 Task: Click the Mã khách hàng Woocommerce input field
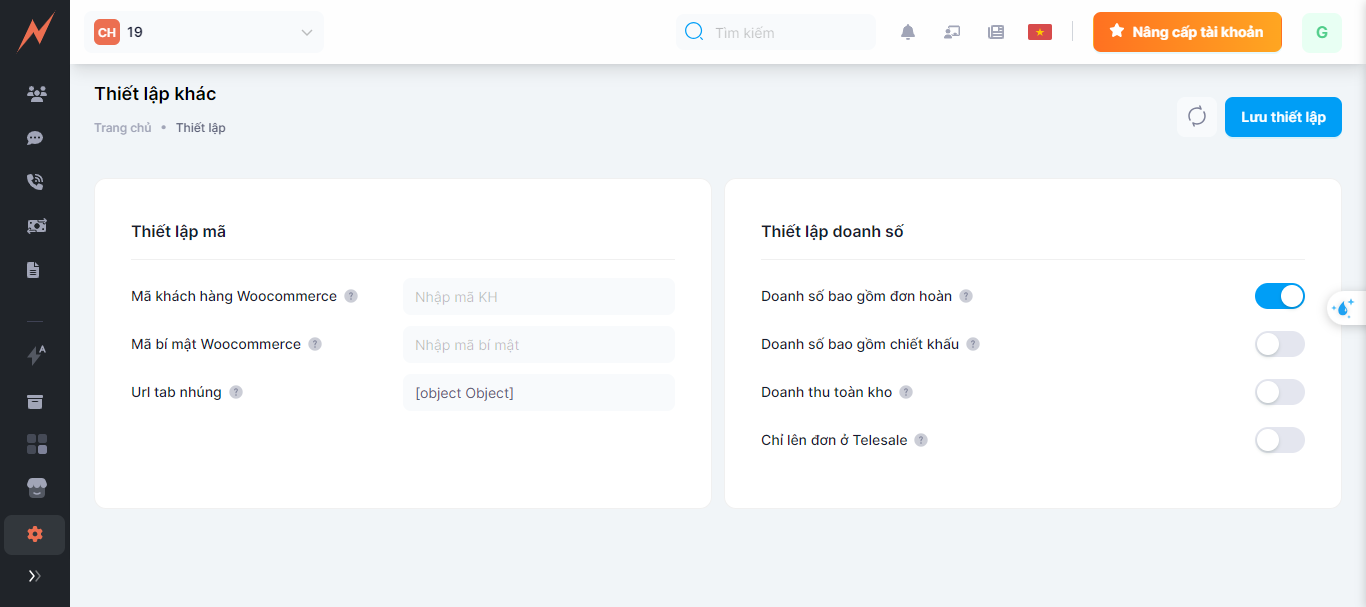click(x=538, y=297)
